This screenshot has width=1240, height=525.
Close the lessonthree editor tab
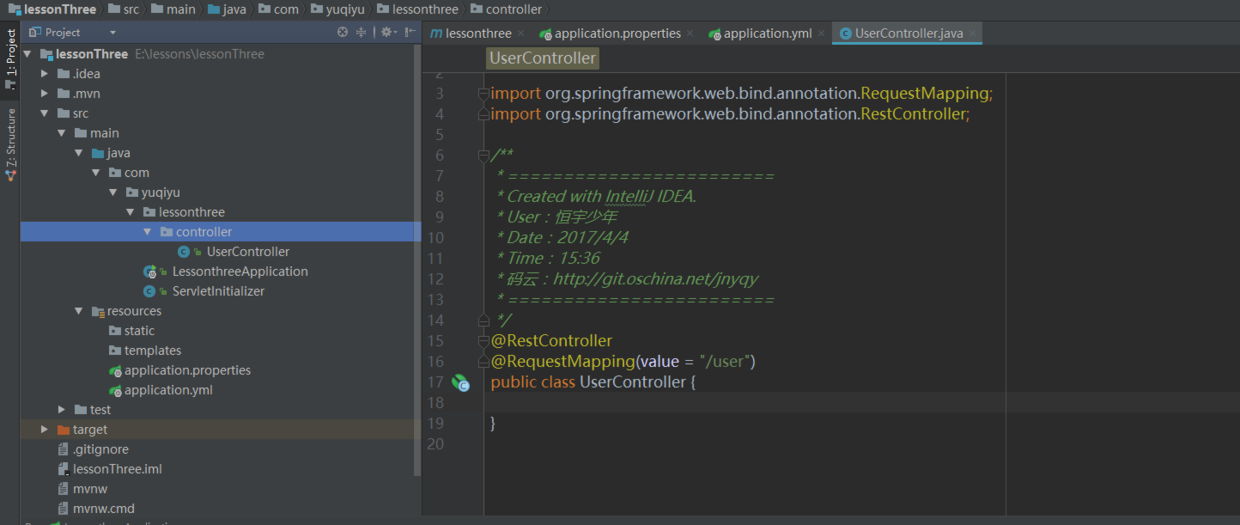point(521,34)
